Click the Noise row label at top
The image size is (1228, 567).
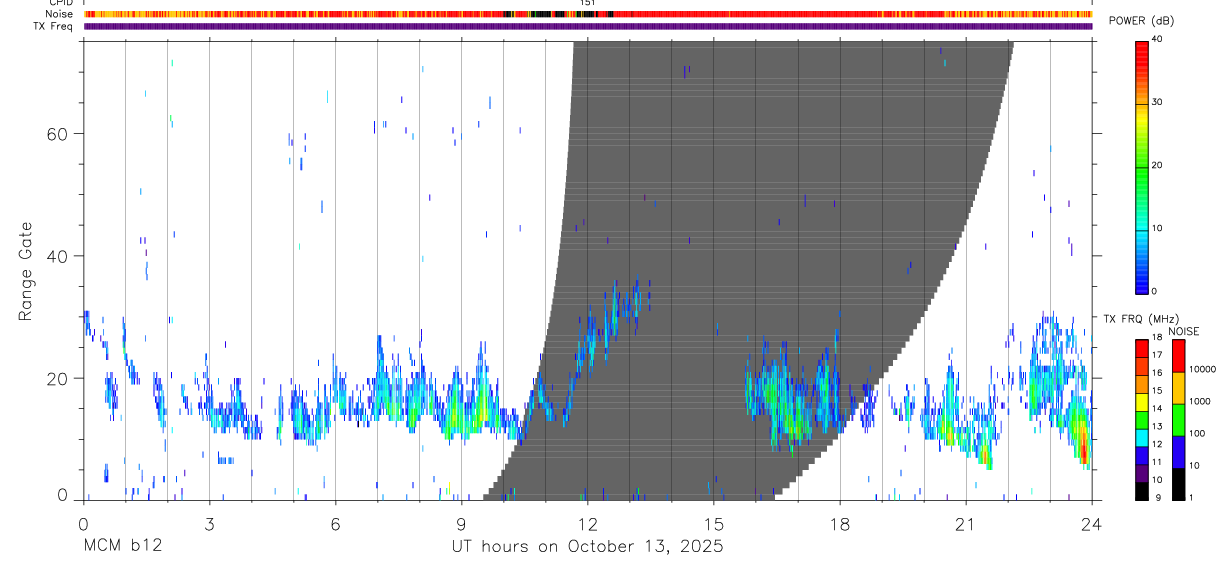pyautogui.click(x=59, y=14)
